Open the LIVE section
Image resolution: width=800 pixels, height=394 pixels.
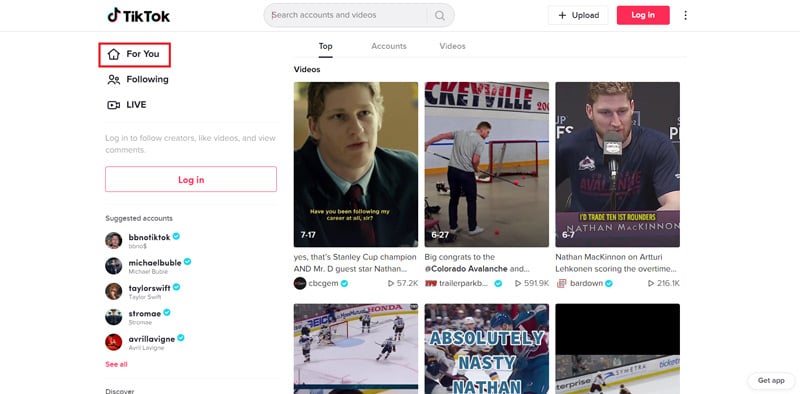point(127,105)
